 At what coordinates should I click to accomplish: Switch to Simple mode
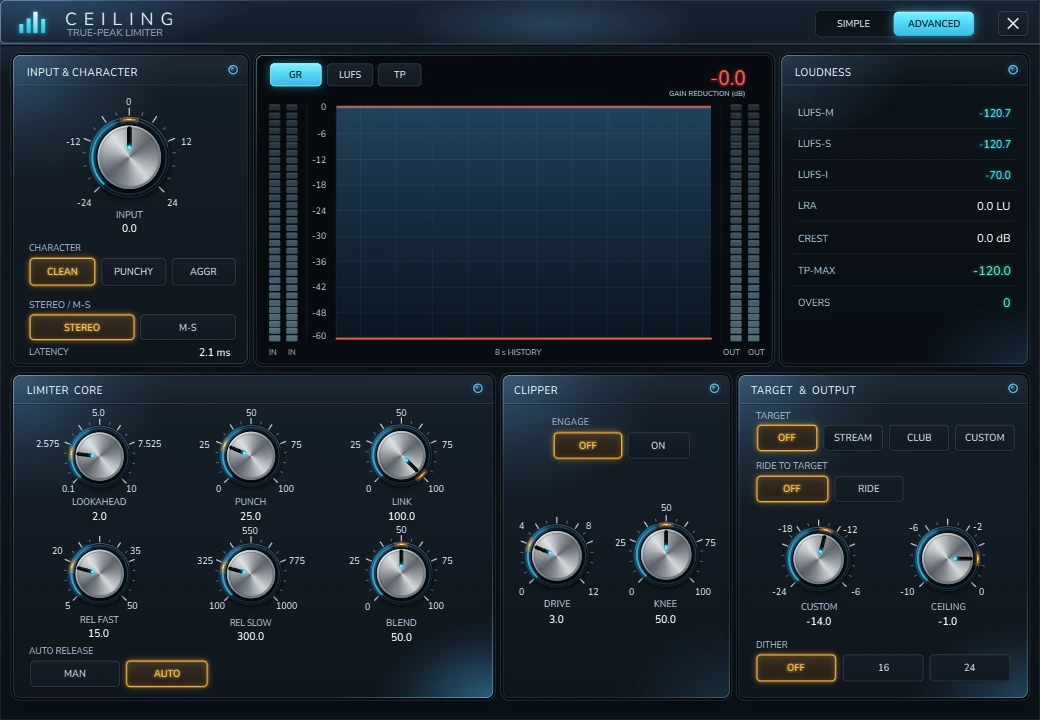pyautogui.click(x=853, y=23)
